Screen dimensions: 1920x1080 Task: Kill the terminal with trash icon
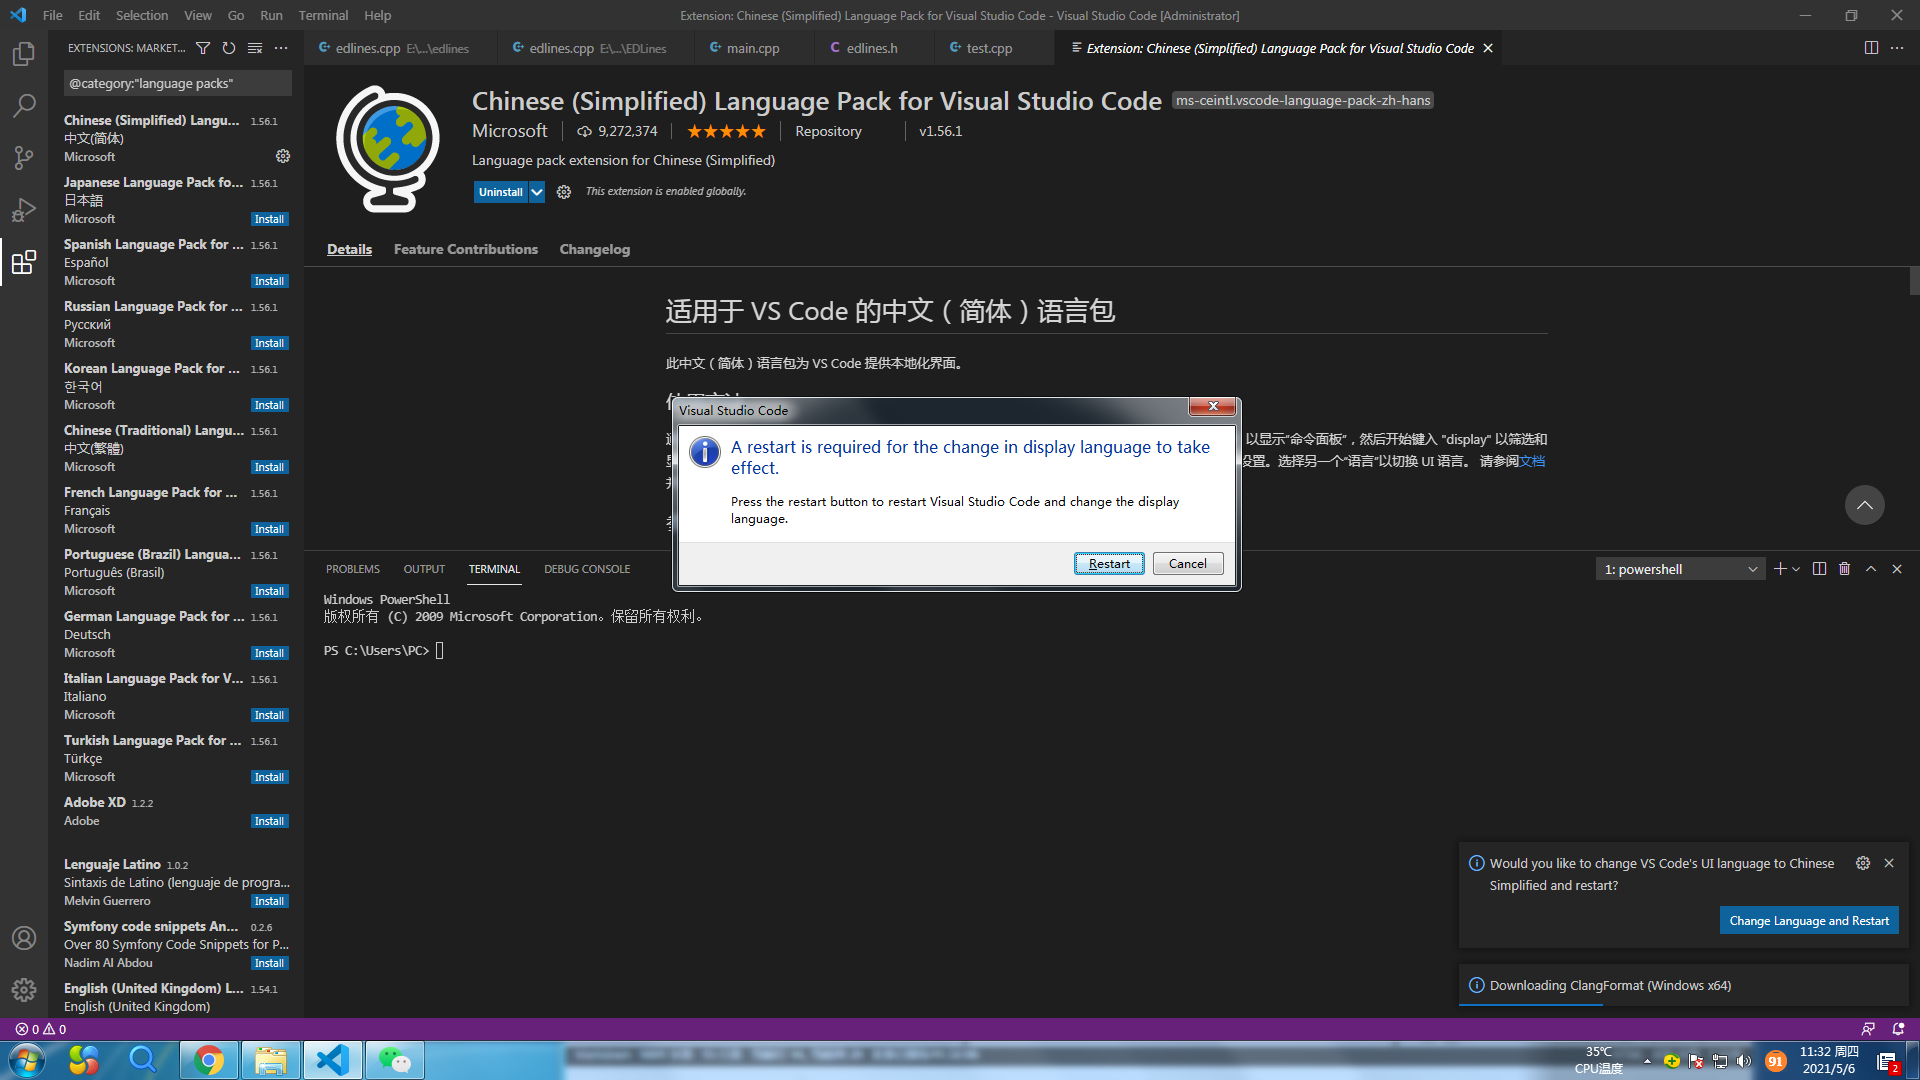[1845, 569]
